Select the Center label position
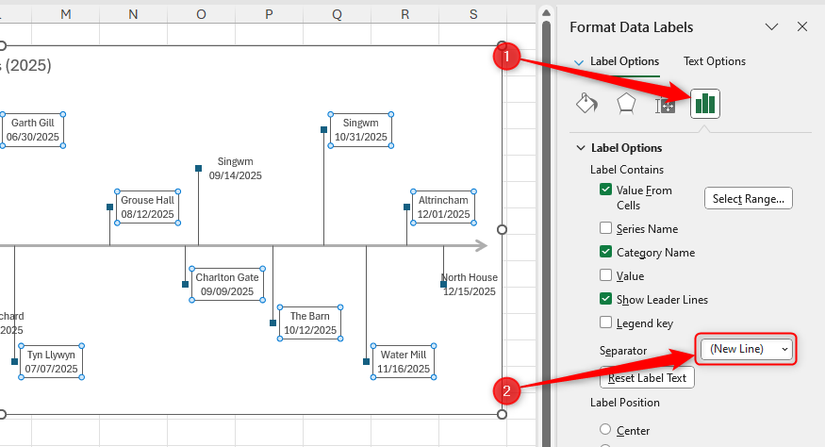825x447 pixels. 606,430
